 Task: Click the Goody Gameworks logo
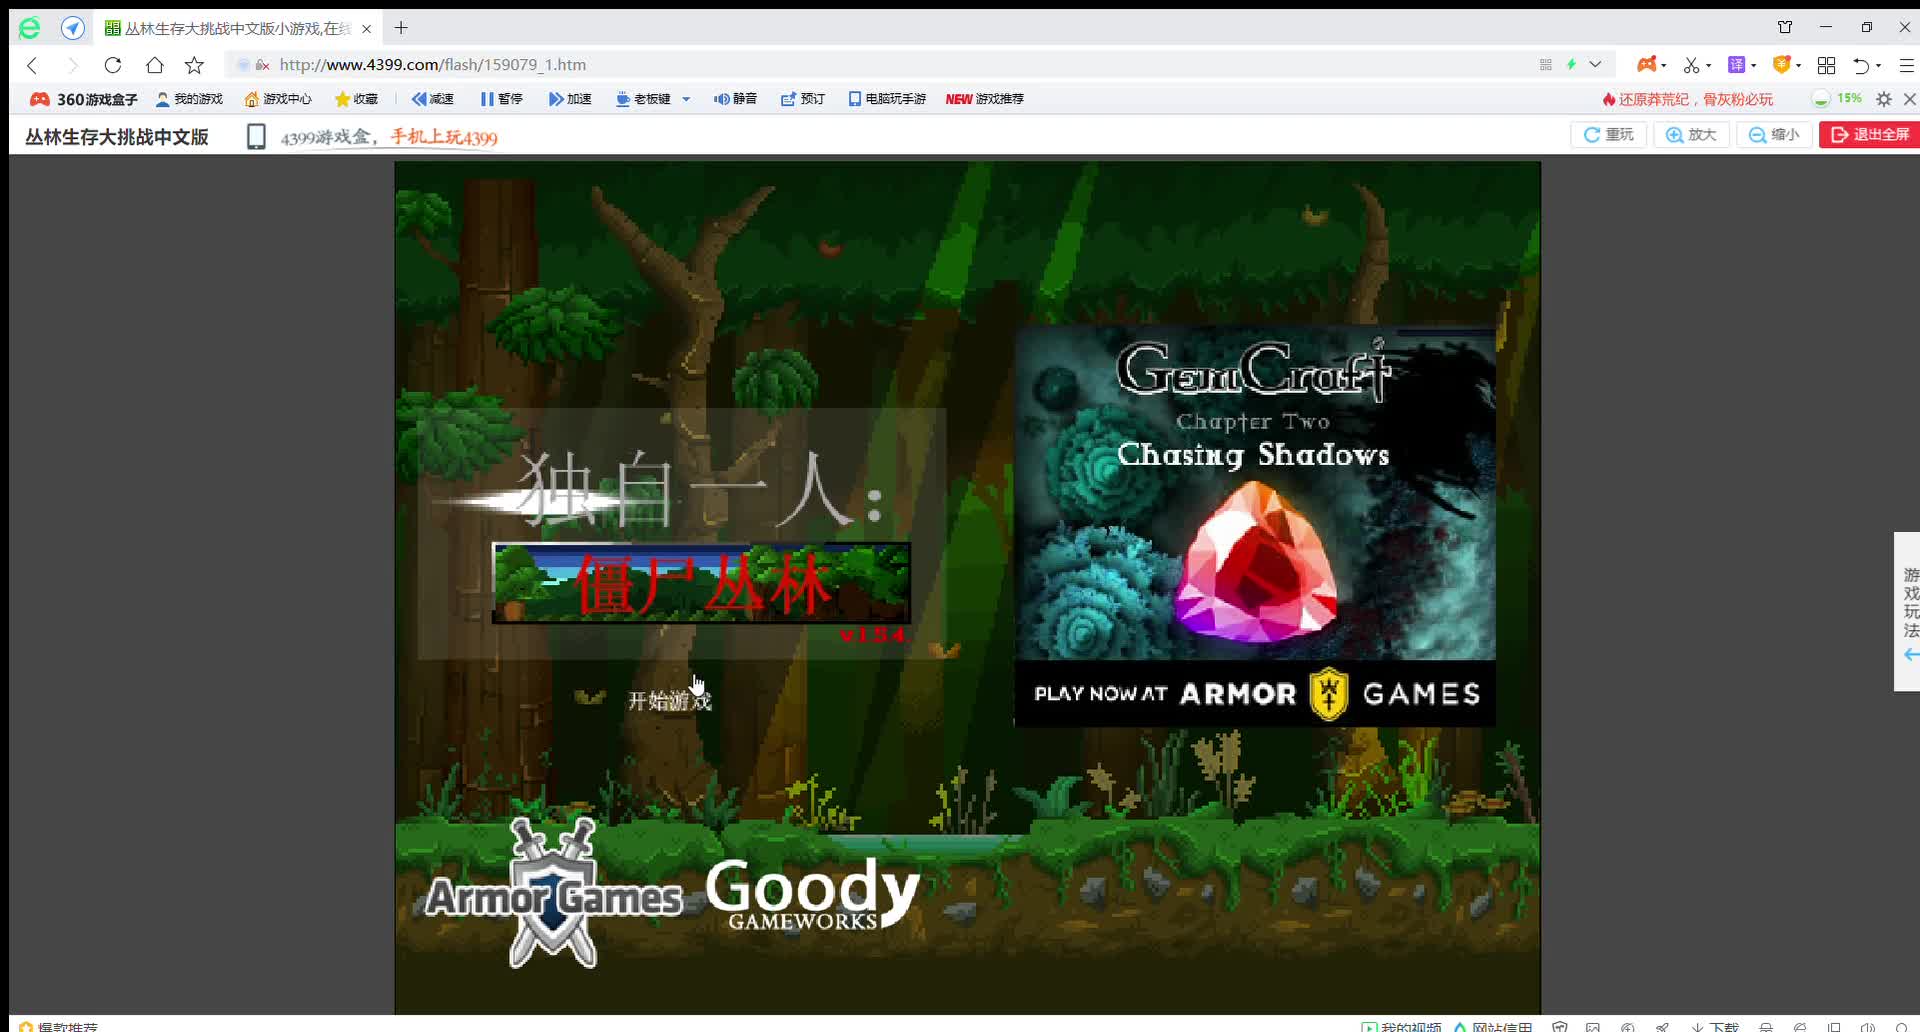click(812, 893)
